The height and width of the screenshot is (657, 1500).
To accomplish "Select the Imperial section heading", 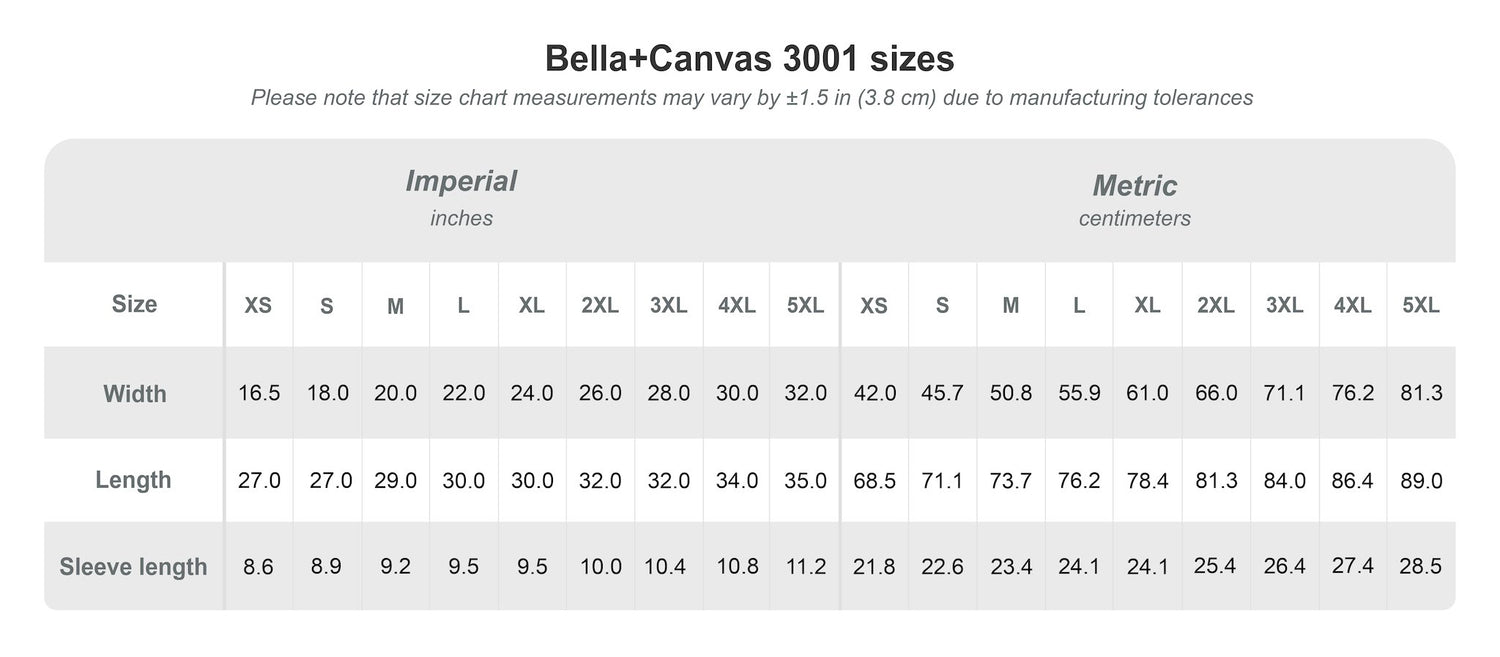I will (x=461, y=182).
